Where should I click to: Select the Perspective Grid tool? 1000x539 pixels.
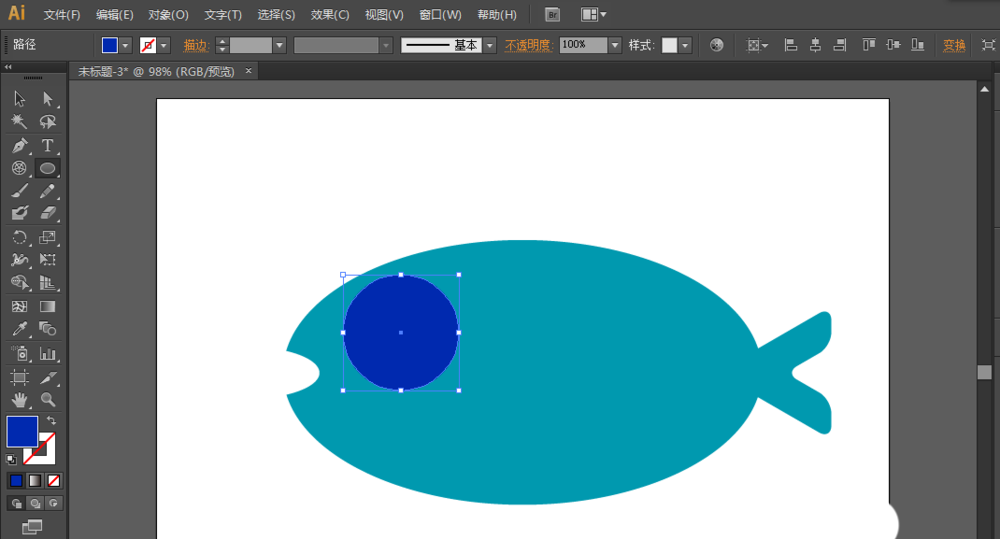pyautogui.click(x=48, y=283)
